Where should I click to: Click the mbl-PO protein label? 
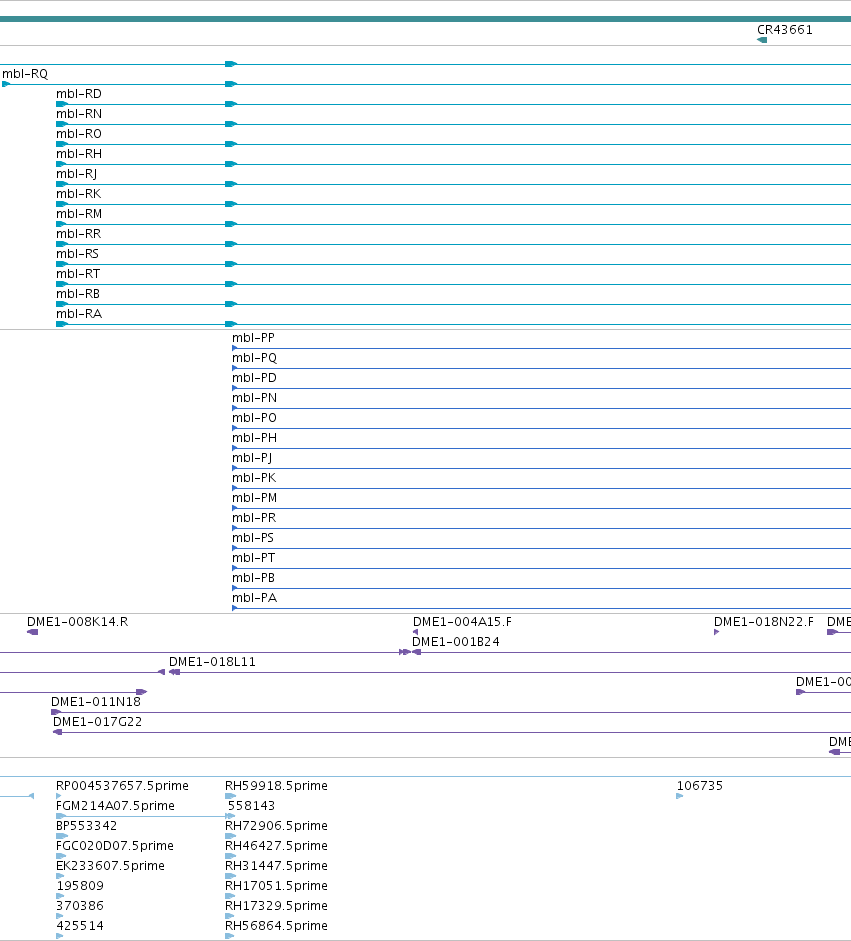click(x=254, y=418)
